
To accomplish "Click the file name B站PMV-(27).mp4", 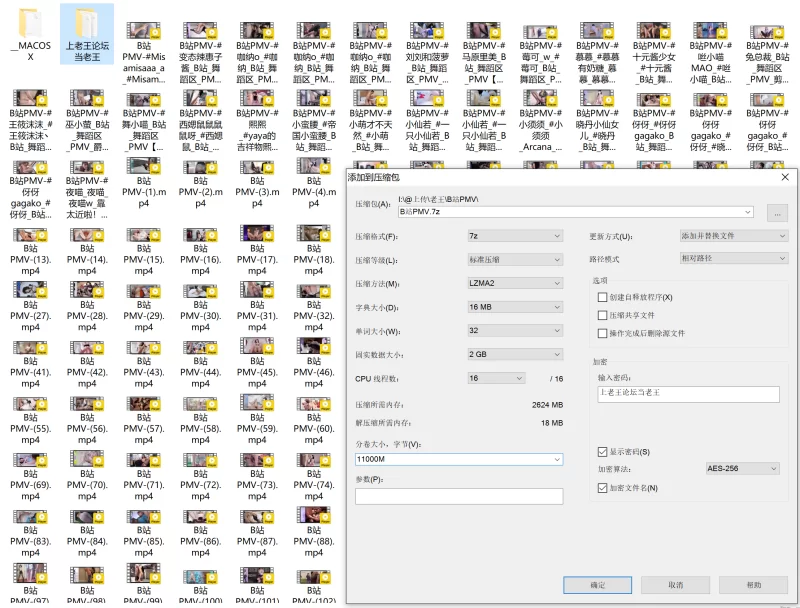I will point(30,316).
